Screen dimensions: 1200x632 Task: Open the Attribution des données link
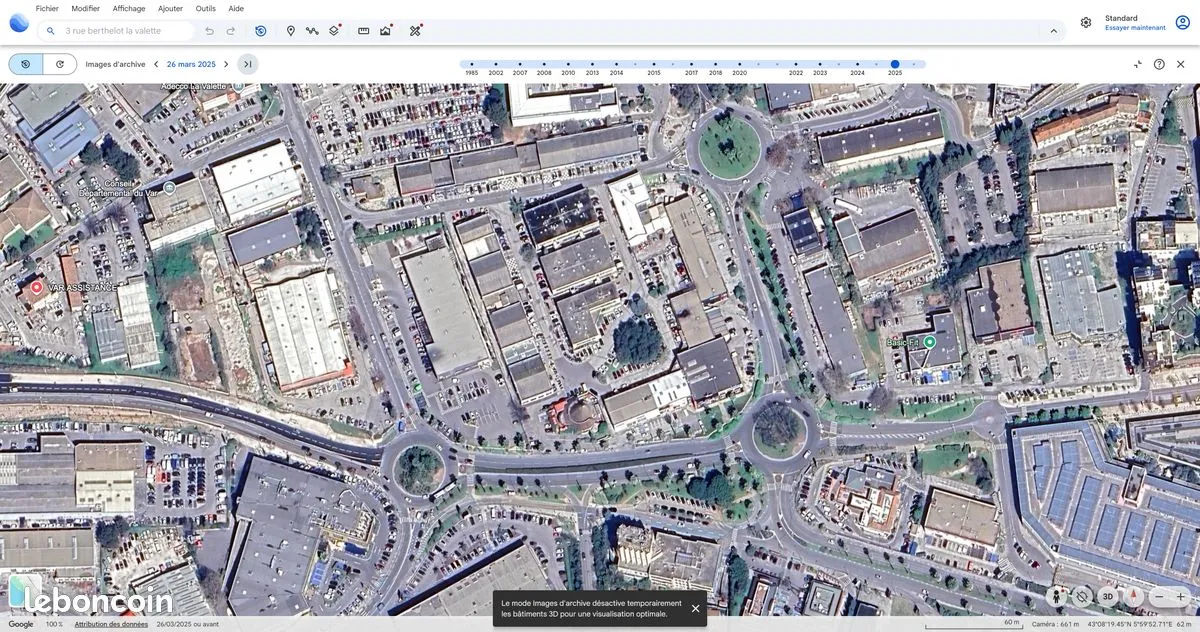tap(111, 624)
